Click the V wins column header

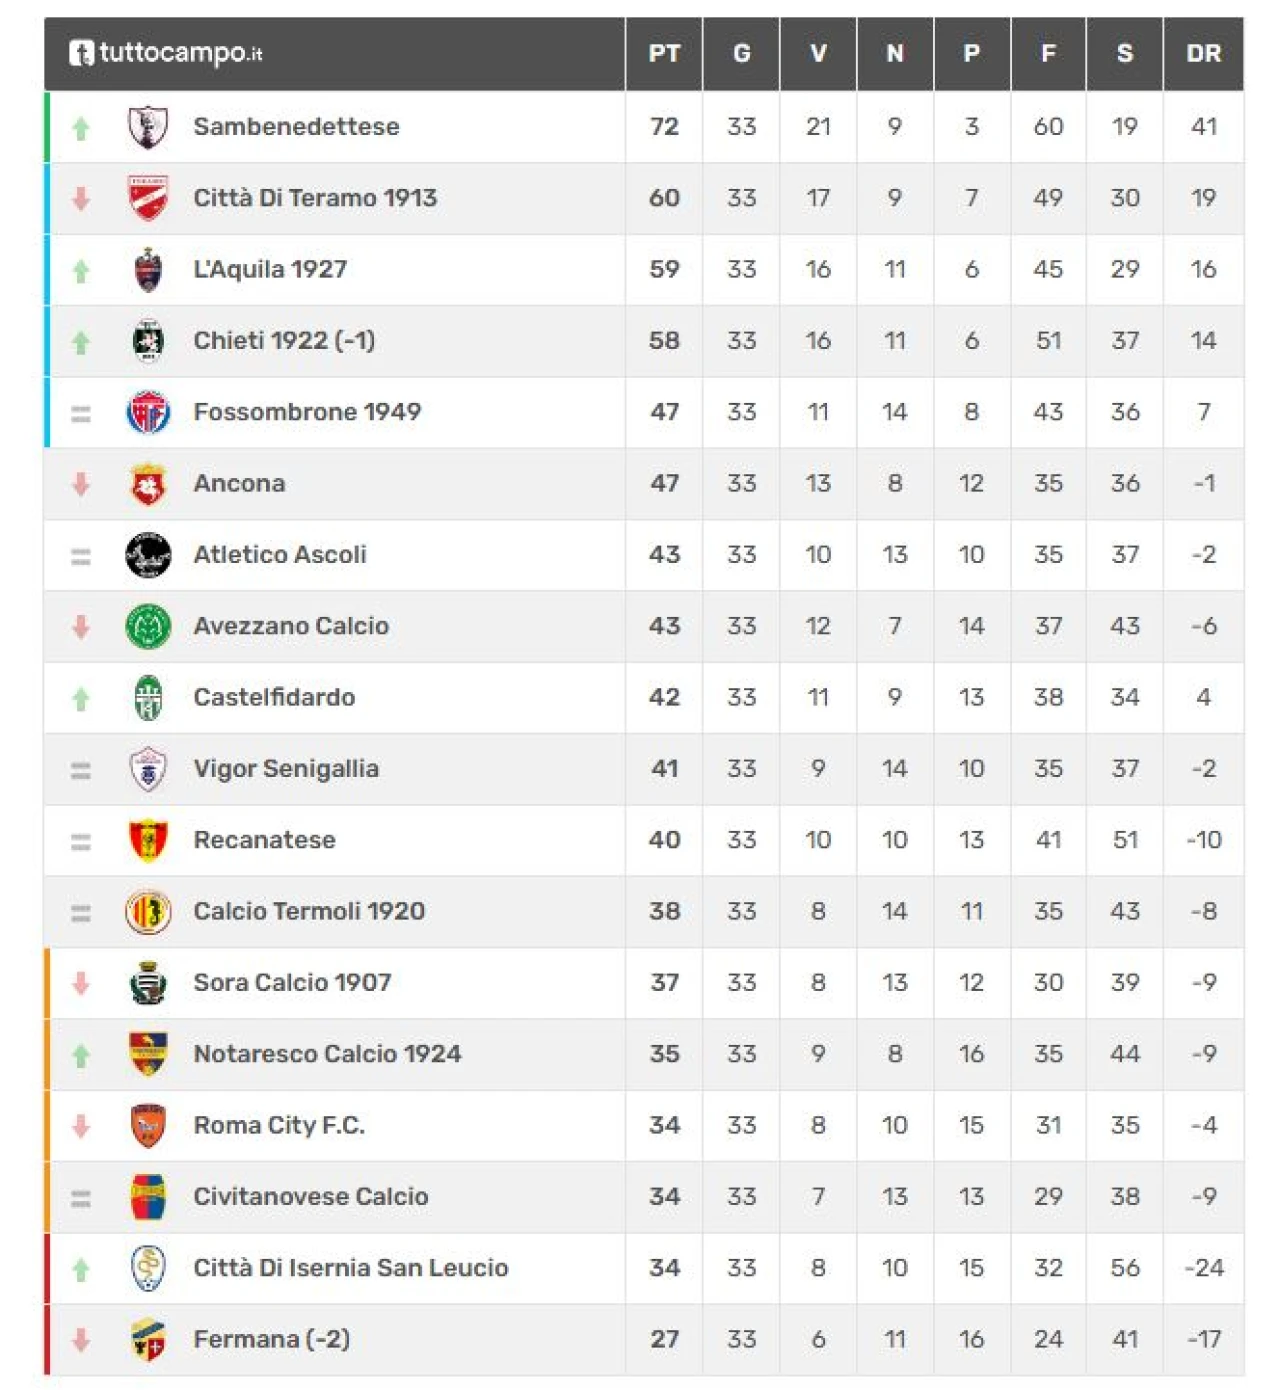818,53
